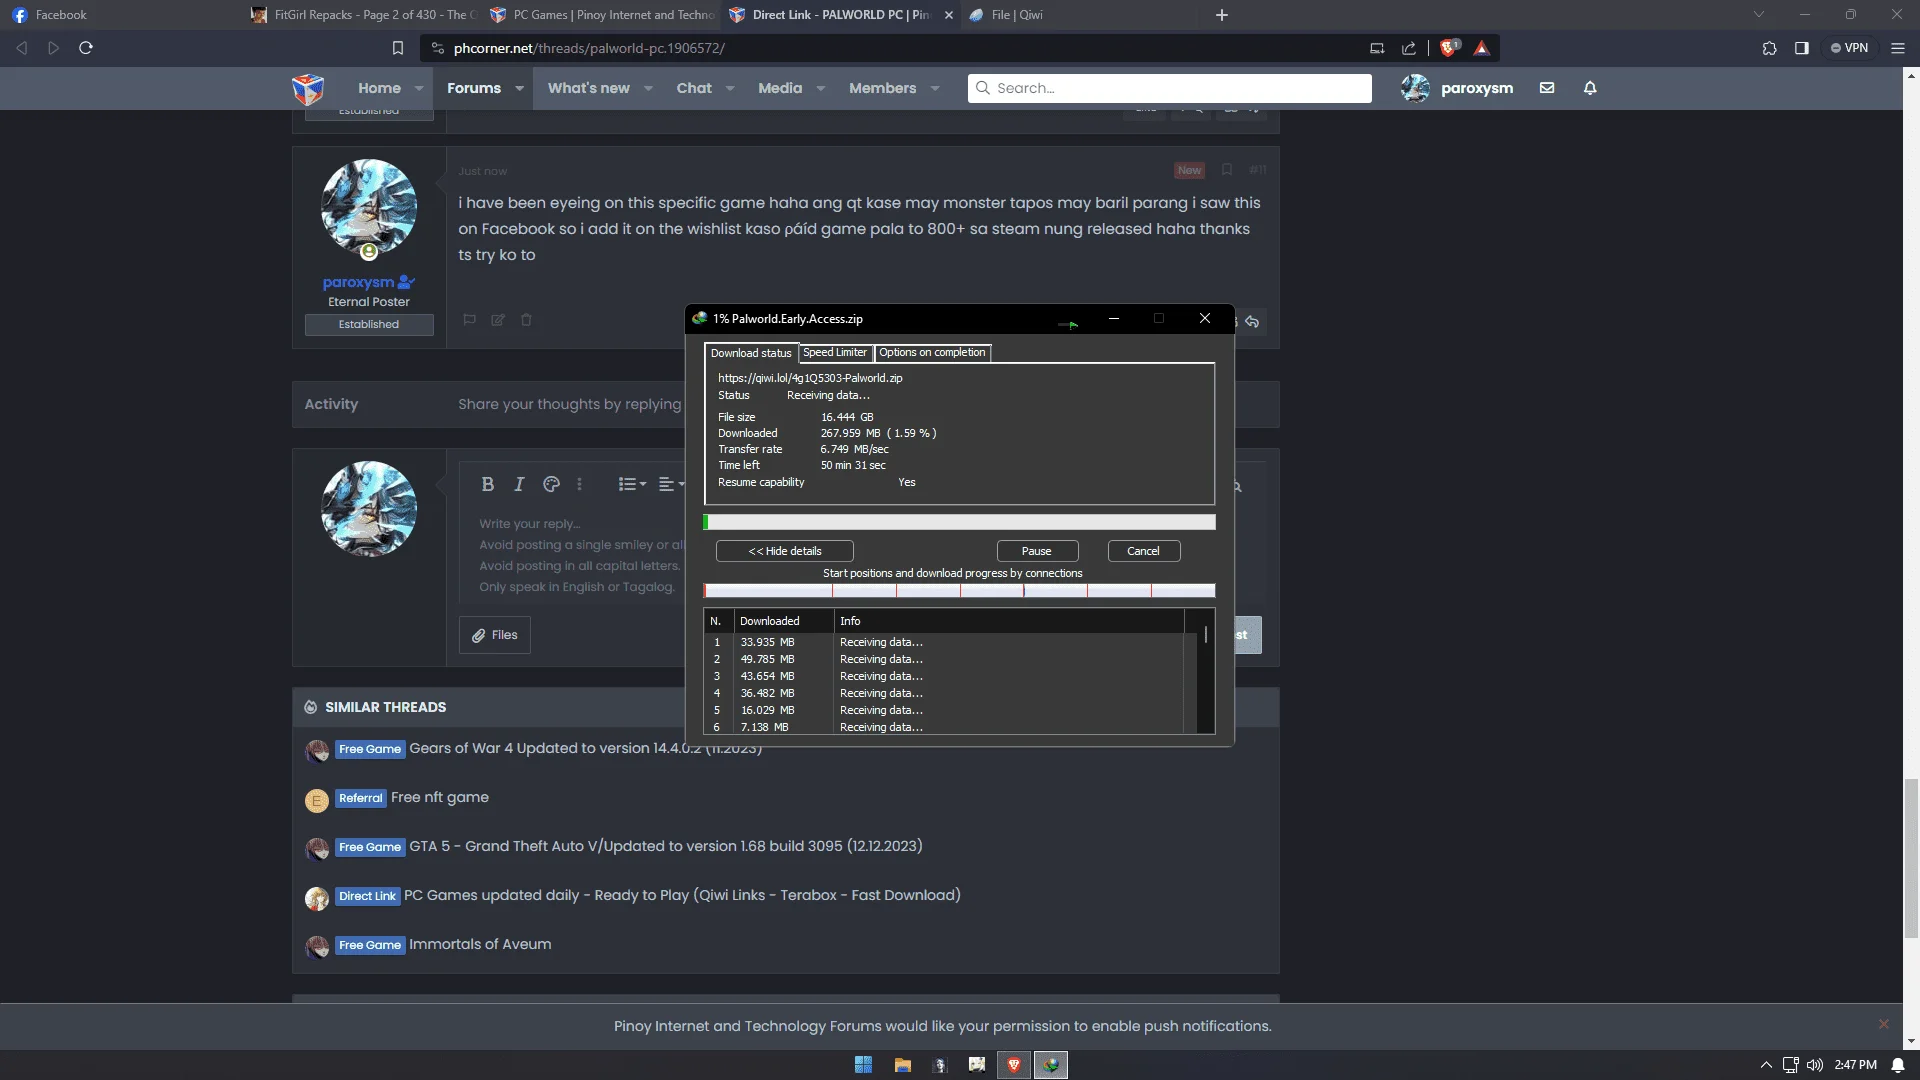Open the notification center bell in taskbar
The height and width of the screenshot is (1080, 1920).
click(1898, 1065)
